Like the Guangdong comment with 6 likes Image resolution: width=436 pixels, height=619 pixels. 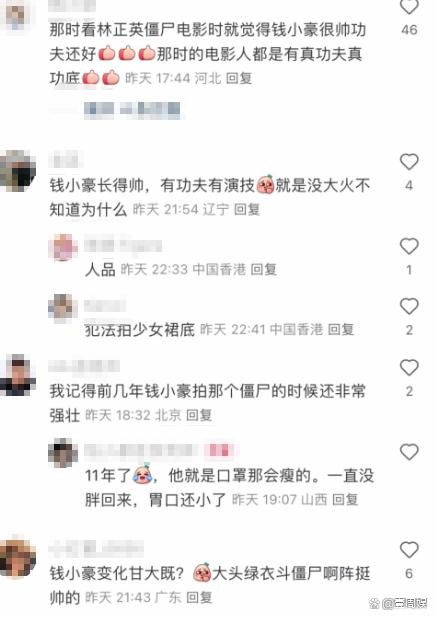point(409,550)
